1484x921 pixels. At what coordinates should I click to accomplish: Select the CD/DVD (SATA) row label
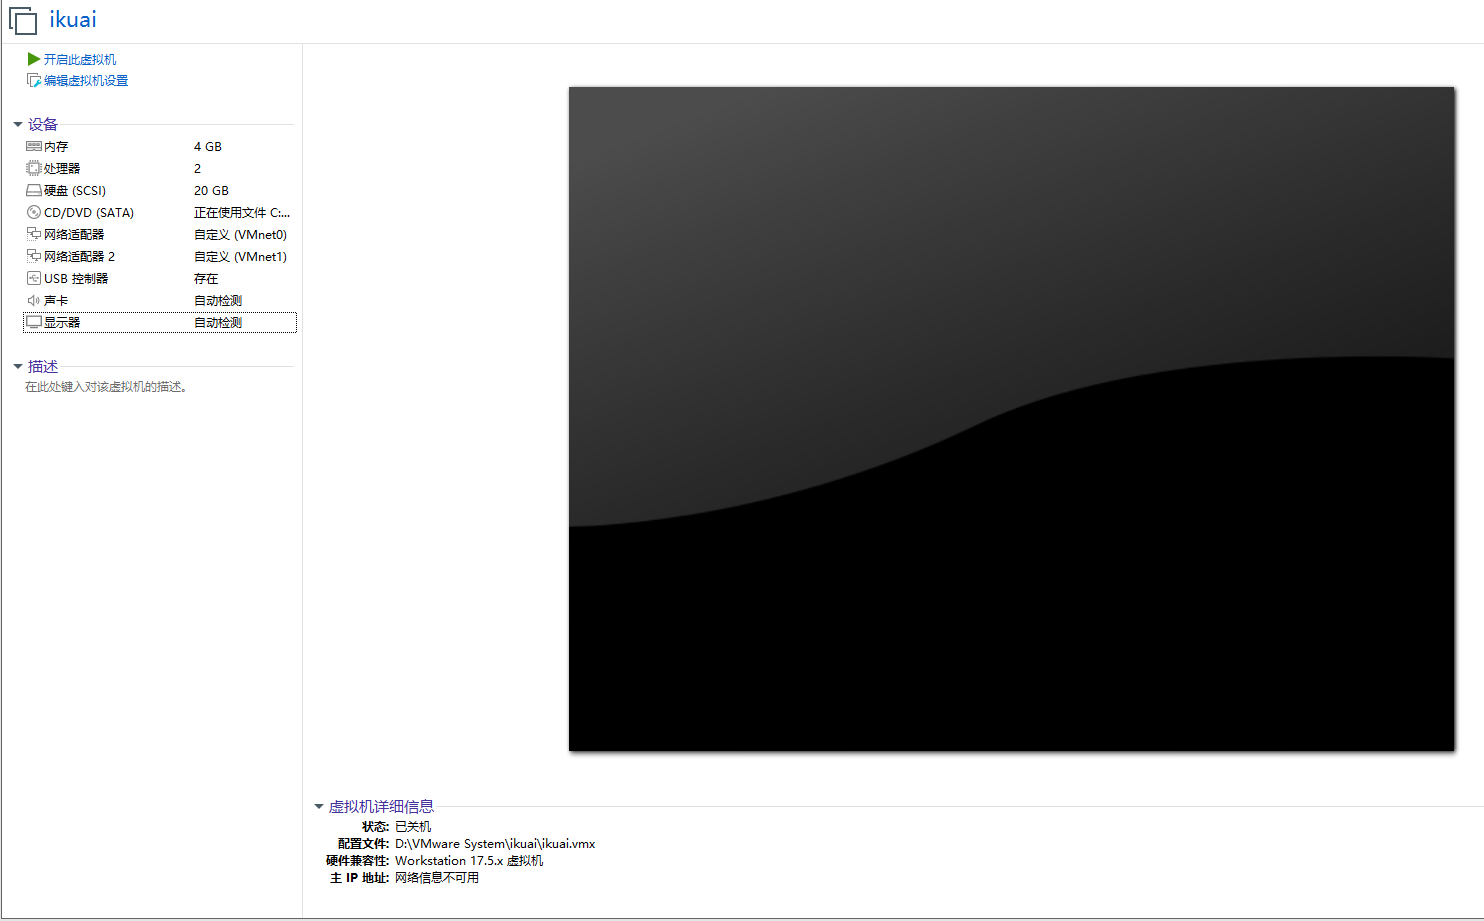point(89,212)
